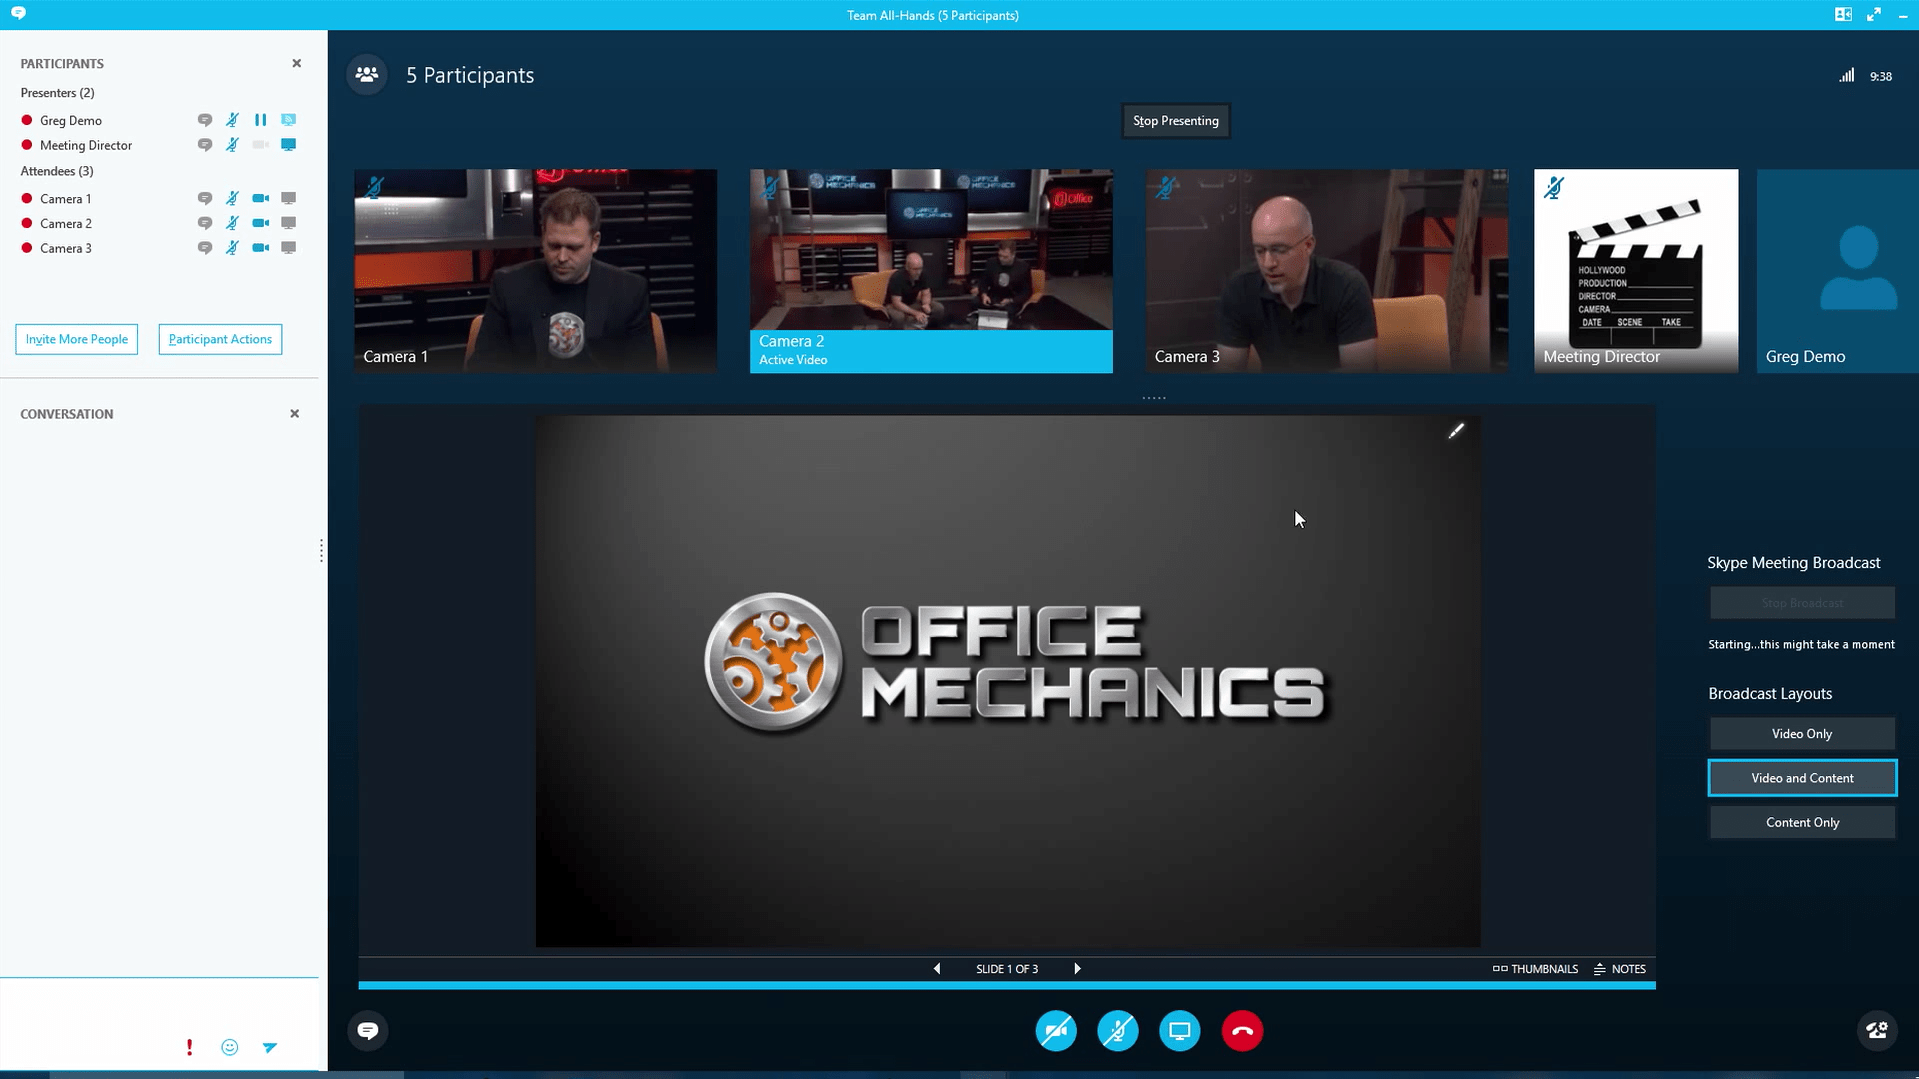The image size is (1919, 1079).
Task: Open call control options at bottom right
Action: pos(1877,1031)
